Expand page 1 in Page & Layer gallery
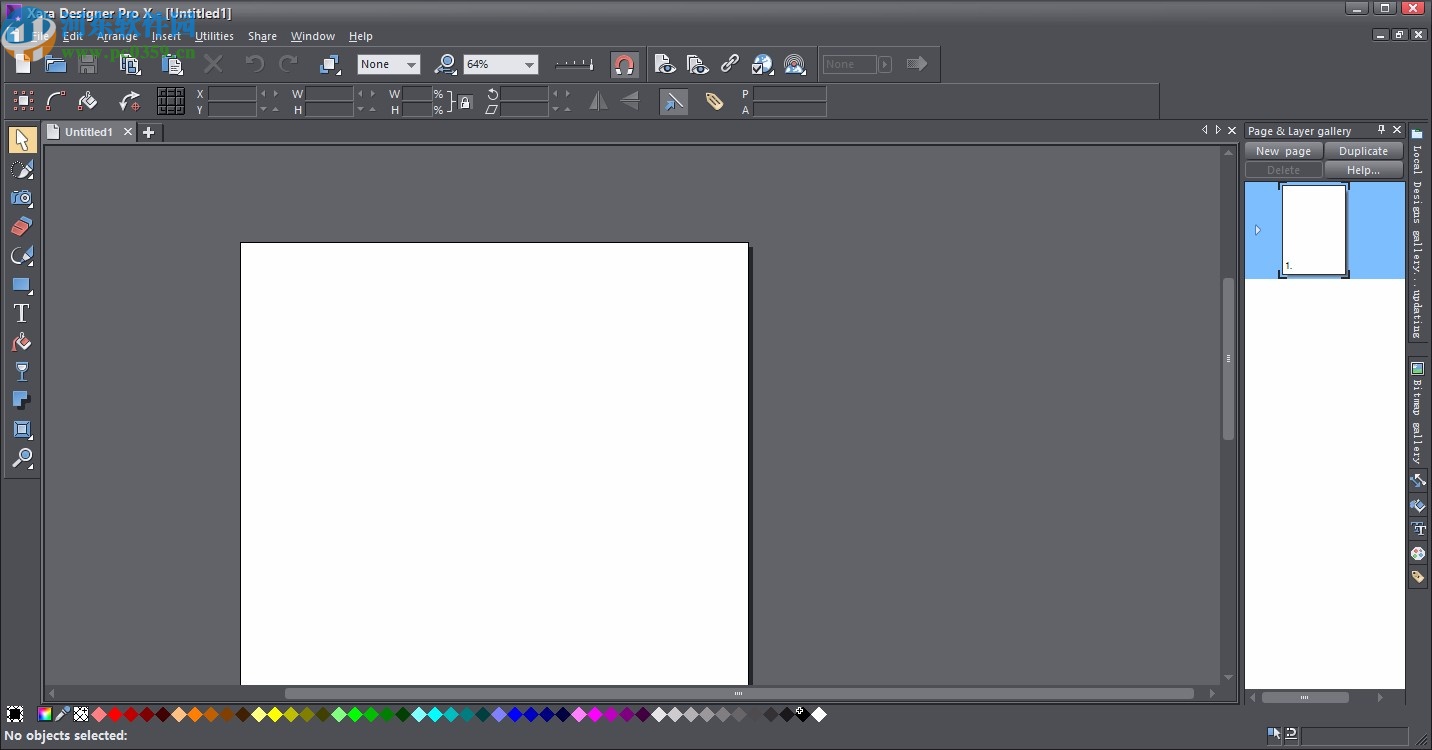This screenshot has width=1432, height=750. pos(1258,230)
